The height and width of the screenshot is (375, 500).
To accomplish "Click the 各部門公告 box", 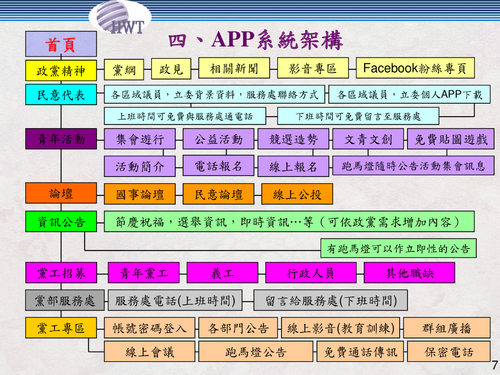I will tap(238, 328).
